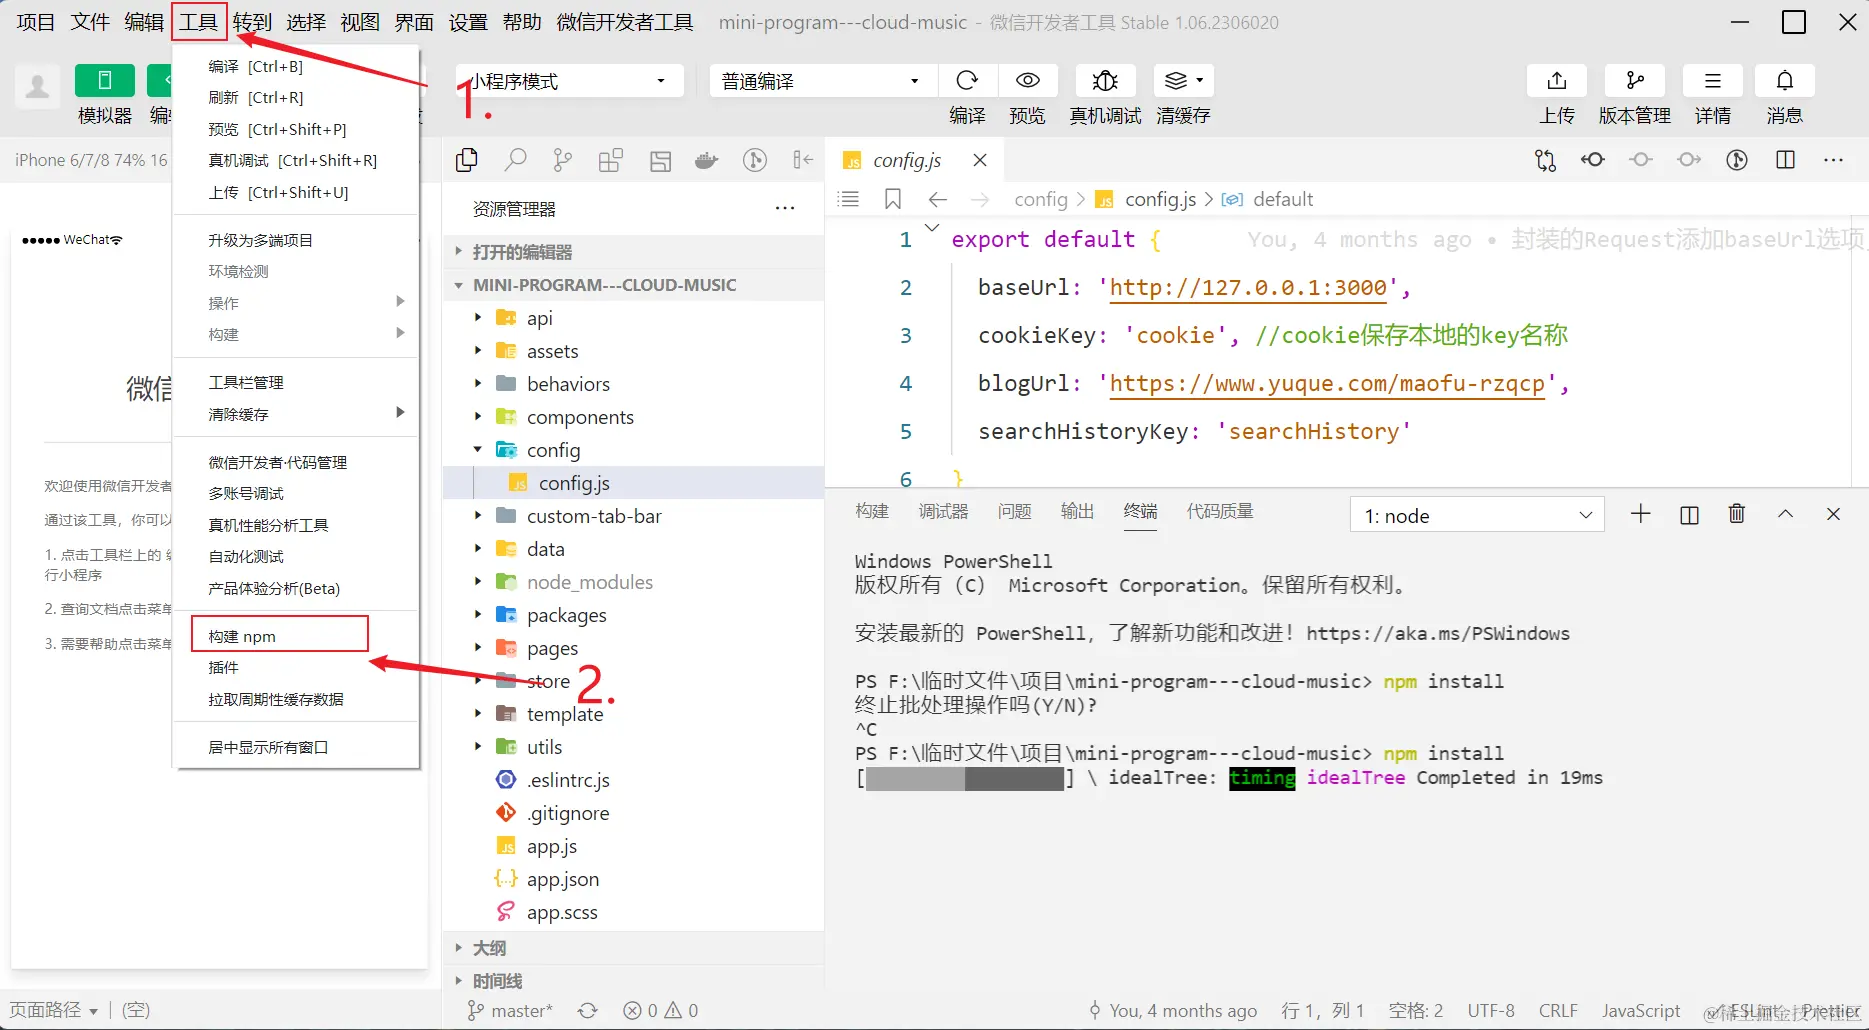Open the source control branch icon
This screenshot has width=1869, height=1030.
coord(563,160)
